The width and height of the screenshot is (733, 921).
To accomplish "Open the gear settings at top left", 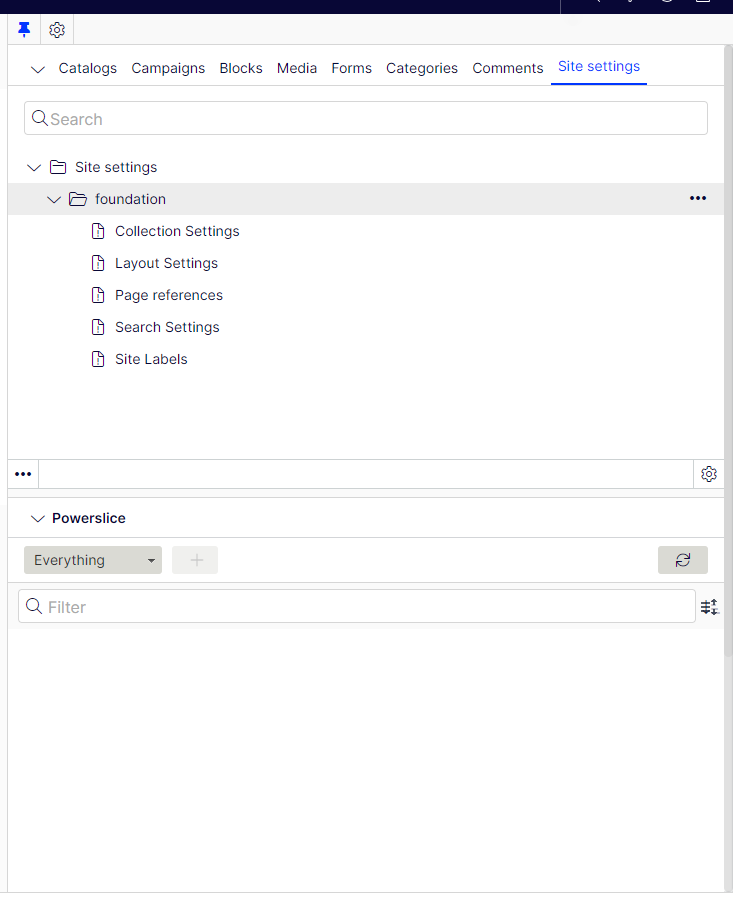I will coord(57,30).
